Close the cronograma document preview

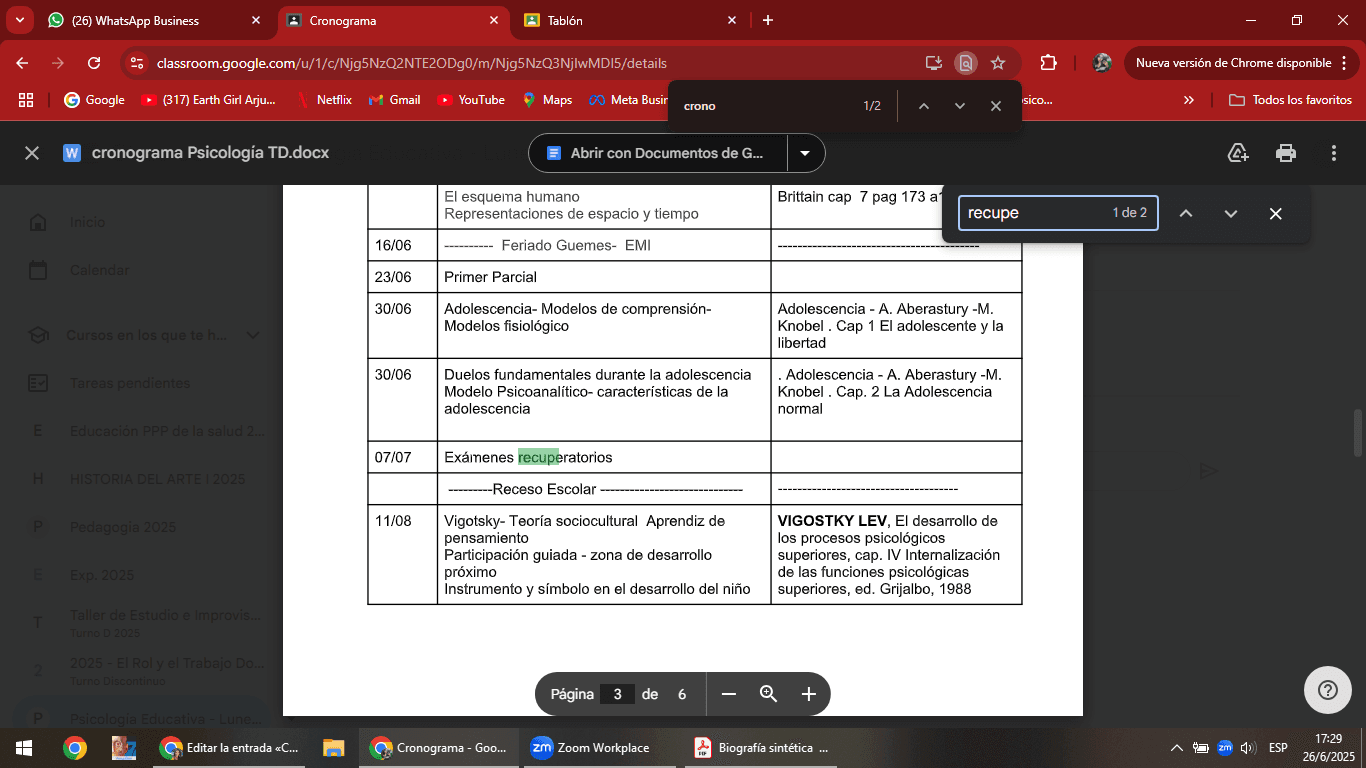tap(32, 153)
